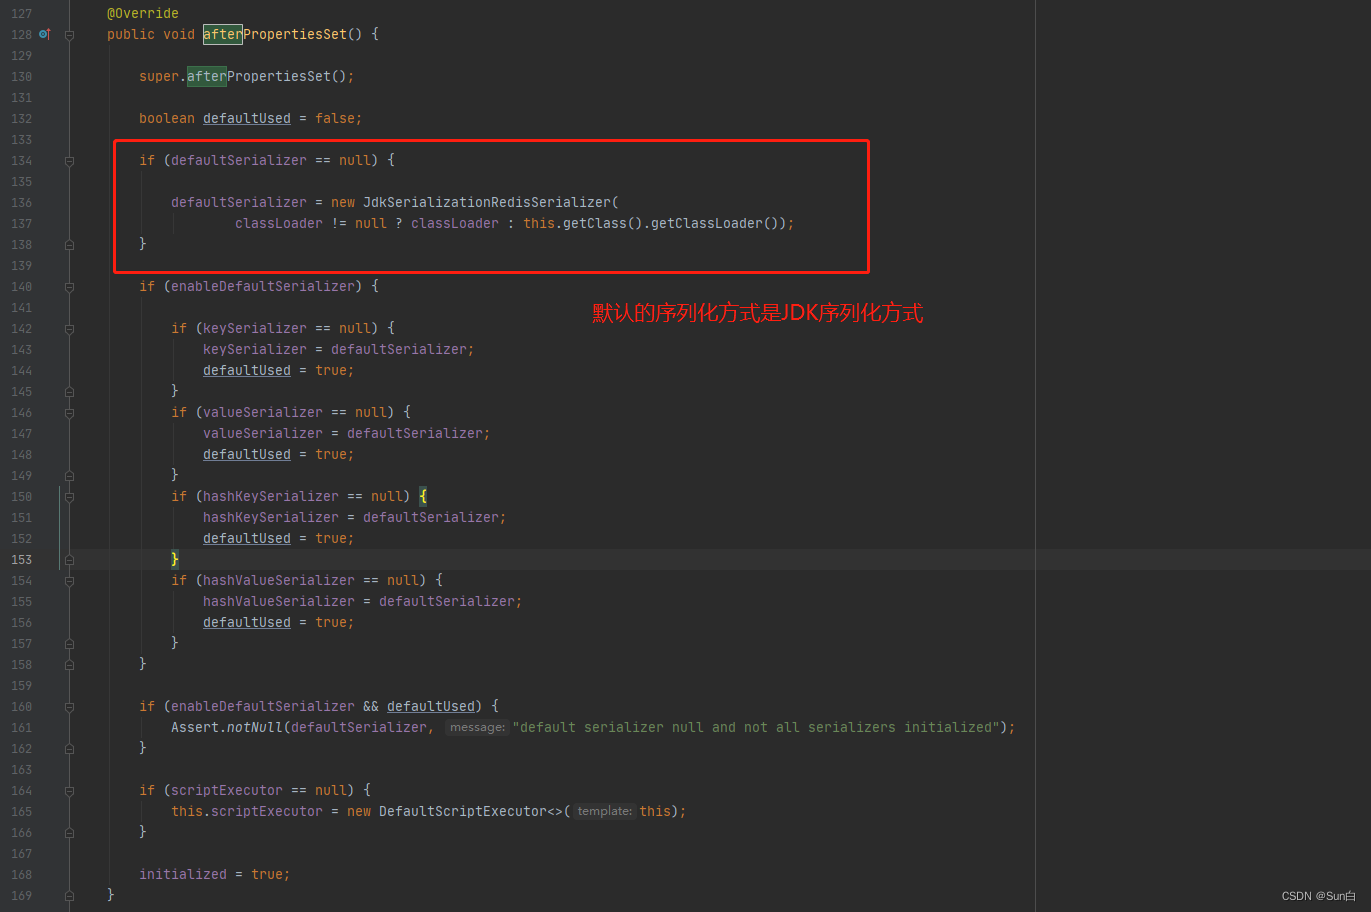Screen dimensions: 1371x912
Task: Fold the valueSerializer if-block at line 146
Action: pyautogui.click(x=69, y=413)
